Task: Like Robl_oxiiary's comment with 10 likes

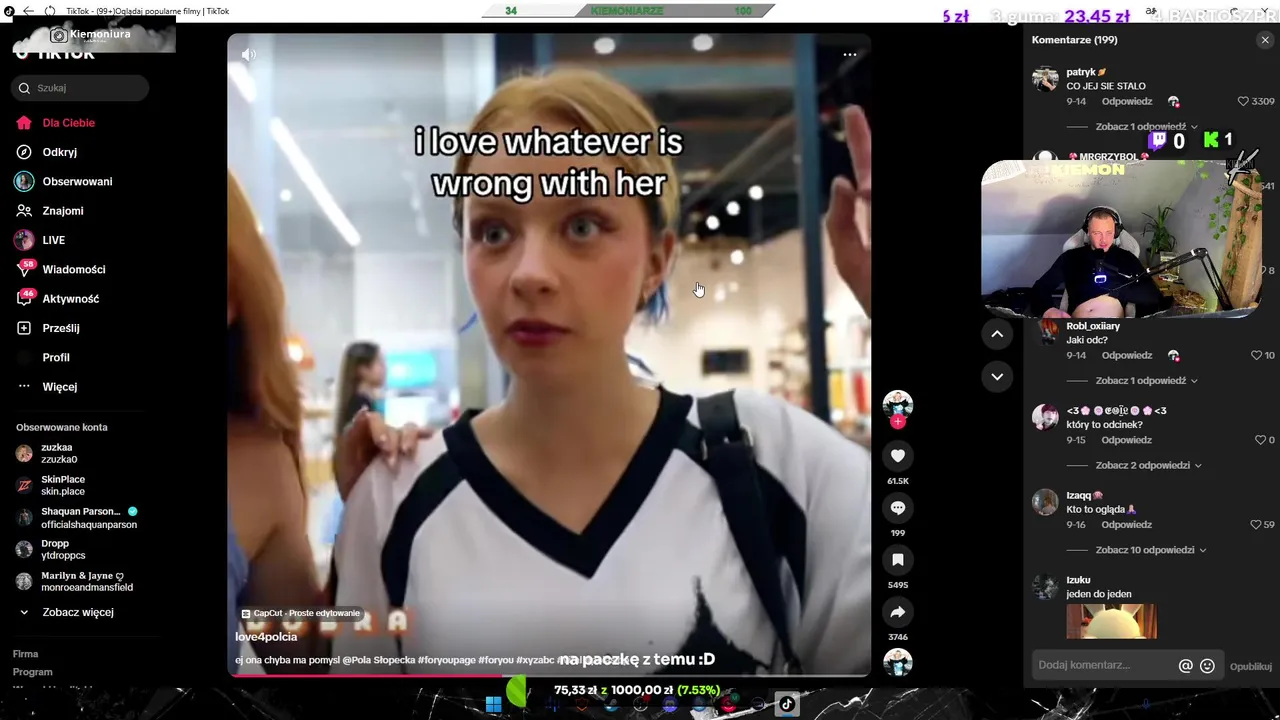Action: pos(1257,355)
